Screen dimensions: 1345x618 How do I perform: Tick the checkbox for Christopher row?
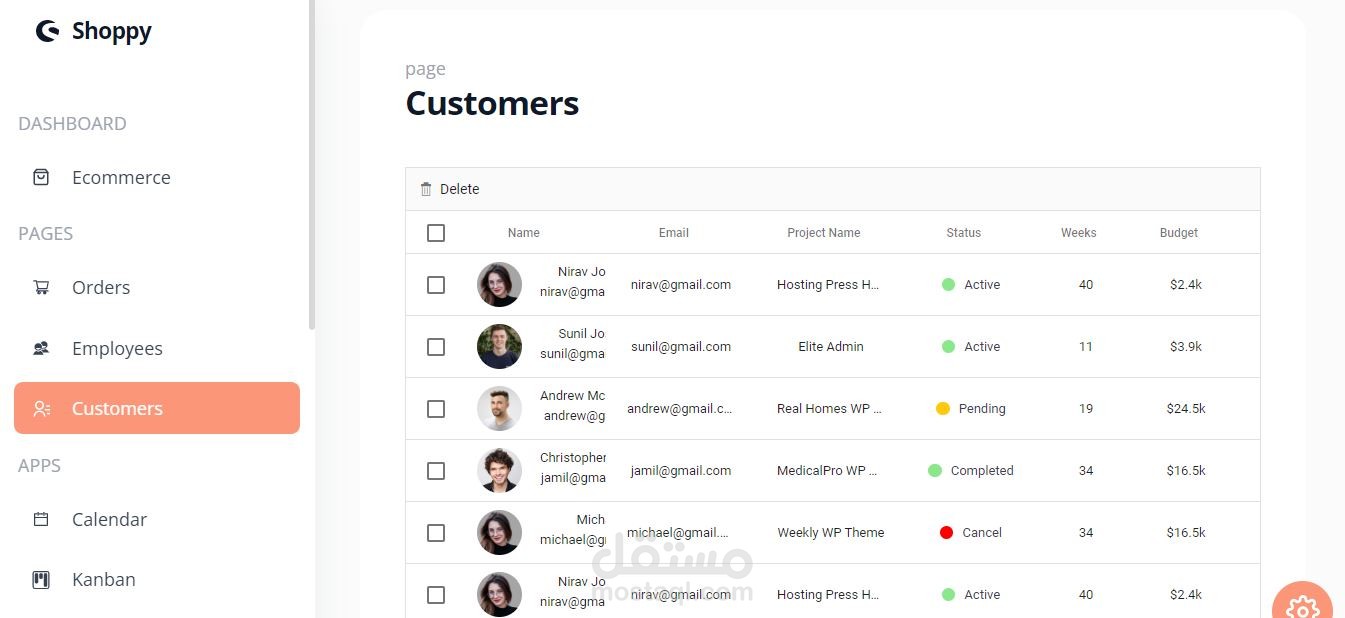tap(436, 471)
